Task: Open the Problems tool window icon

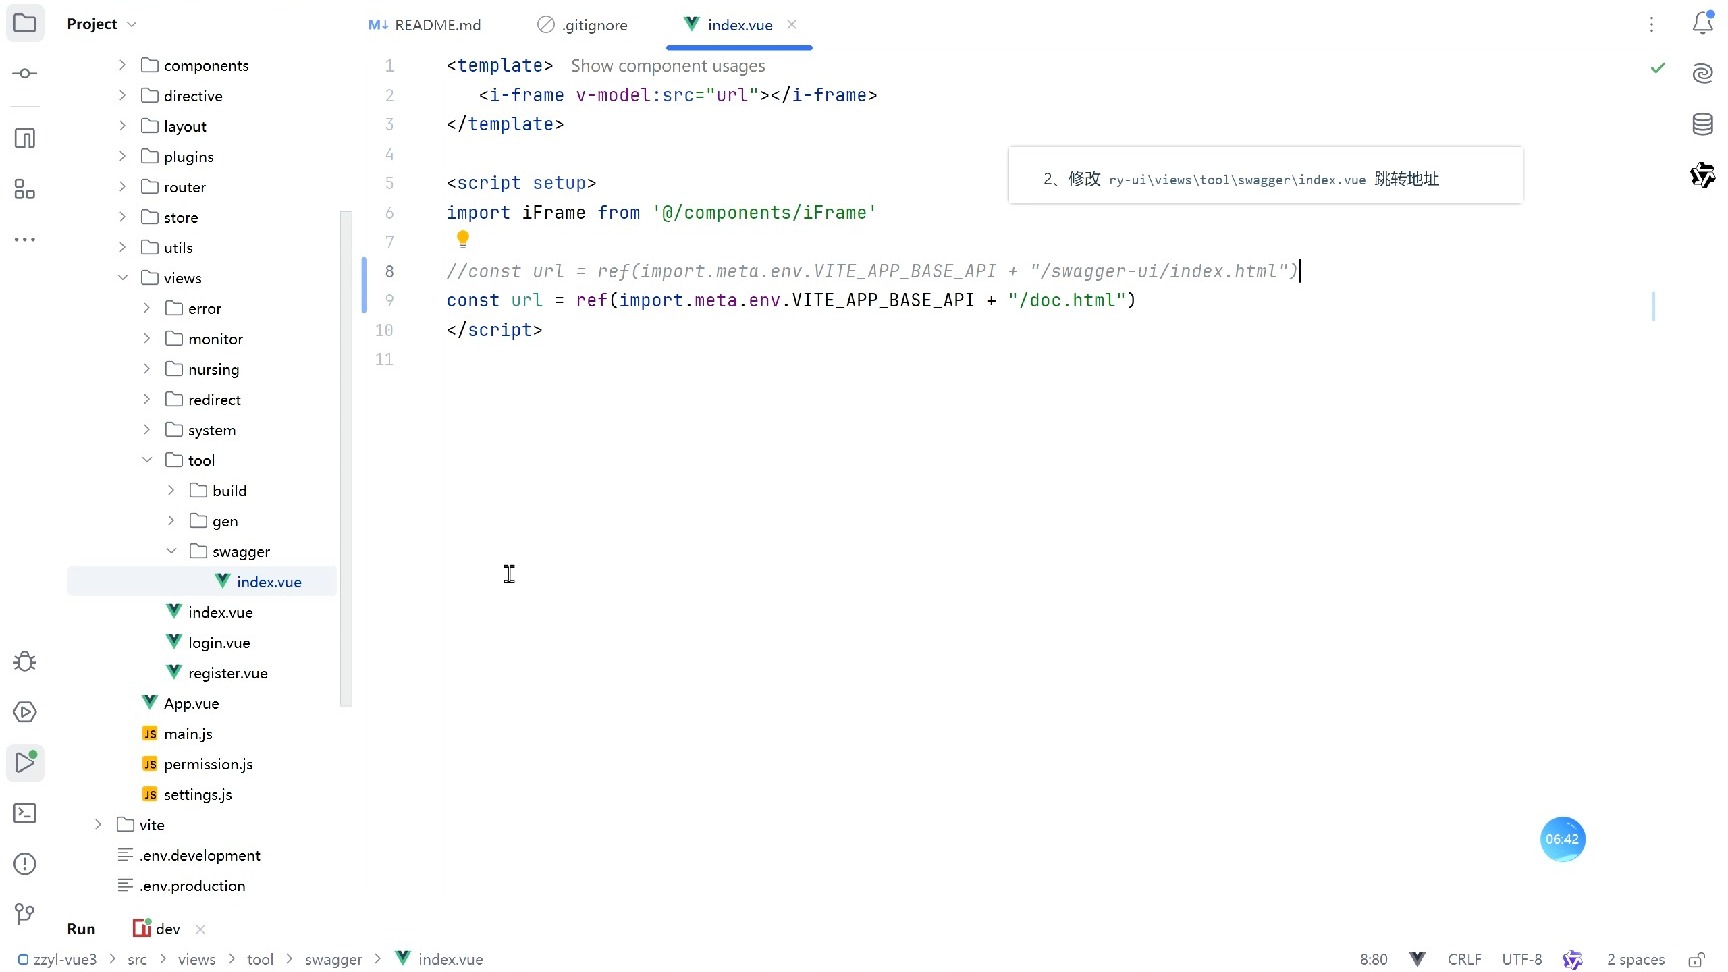Action: (x=25, y=864)
